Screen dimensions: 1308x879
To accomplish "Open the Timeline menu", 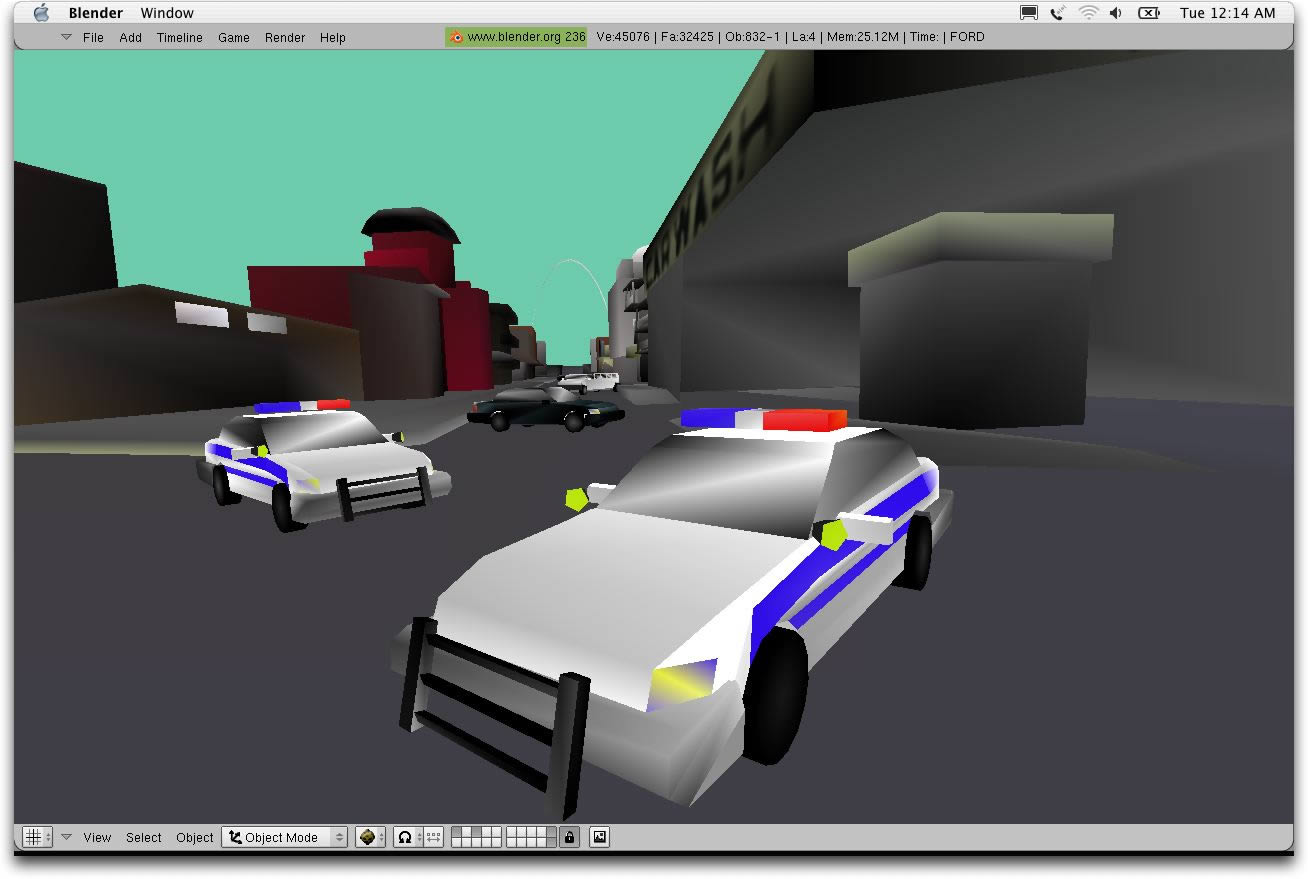I will pyautogui.click(x=179, y=37).
